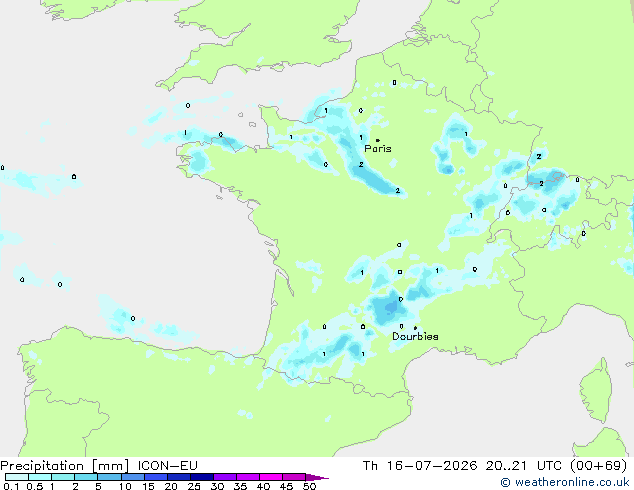Click the '35' legend scale value

tap(240, 486)
